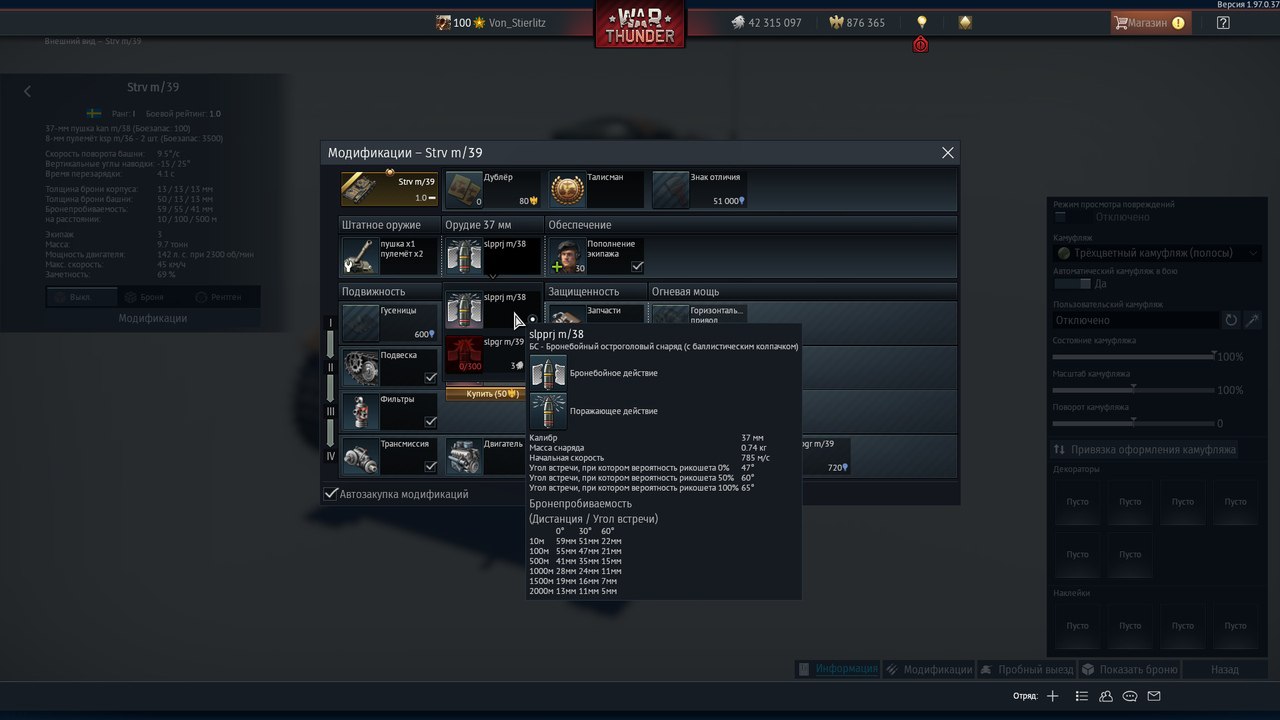Start Пробный выезд test drive
This screenshot has height=720, width=1280.
1026,669
